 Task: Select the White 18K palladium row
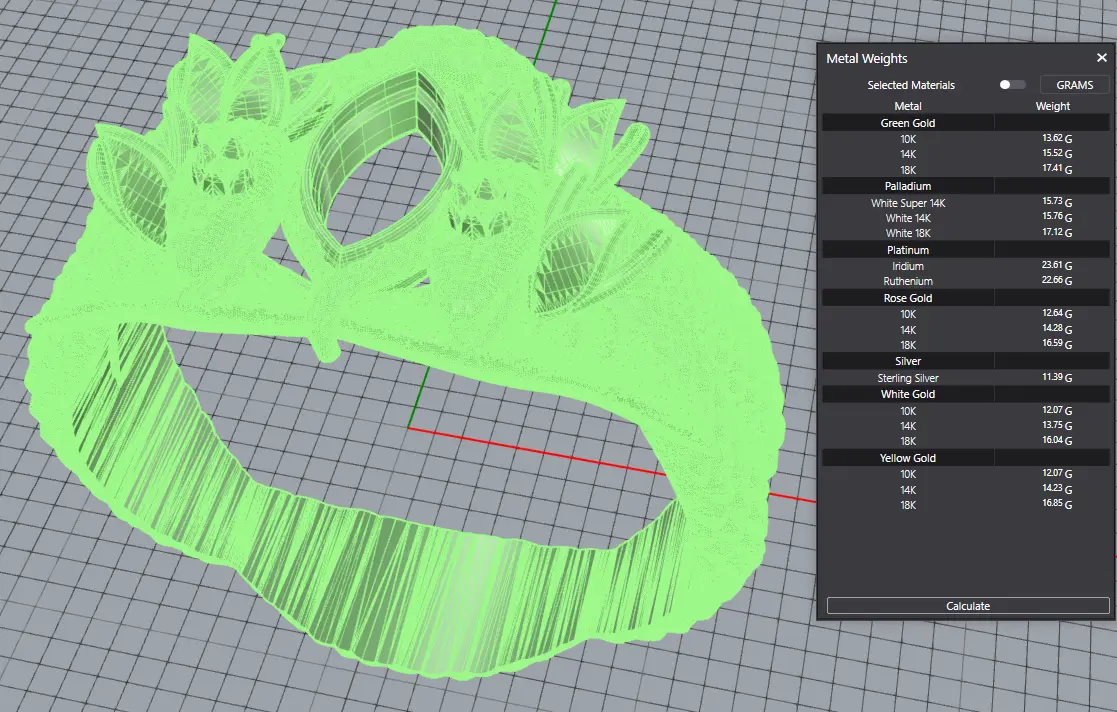click(x=966, y=233)
